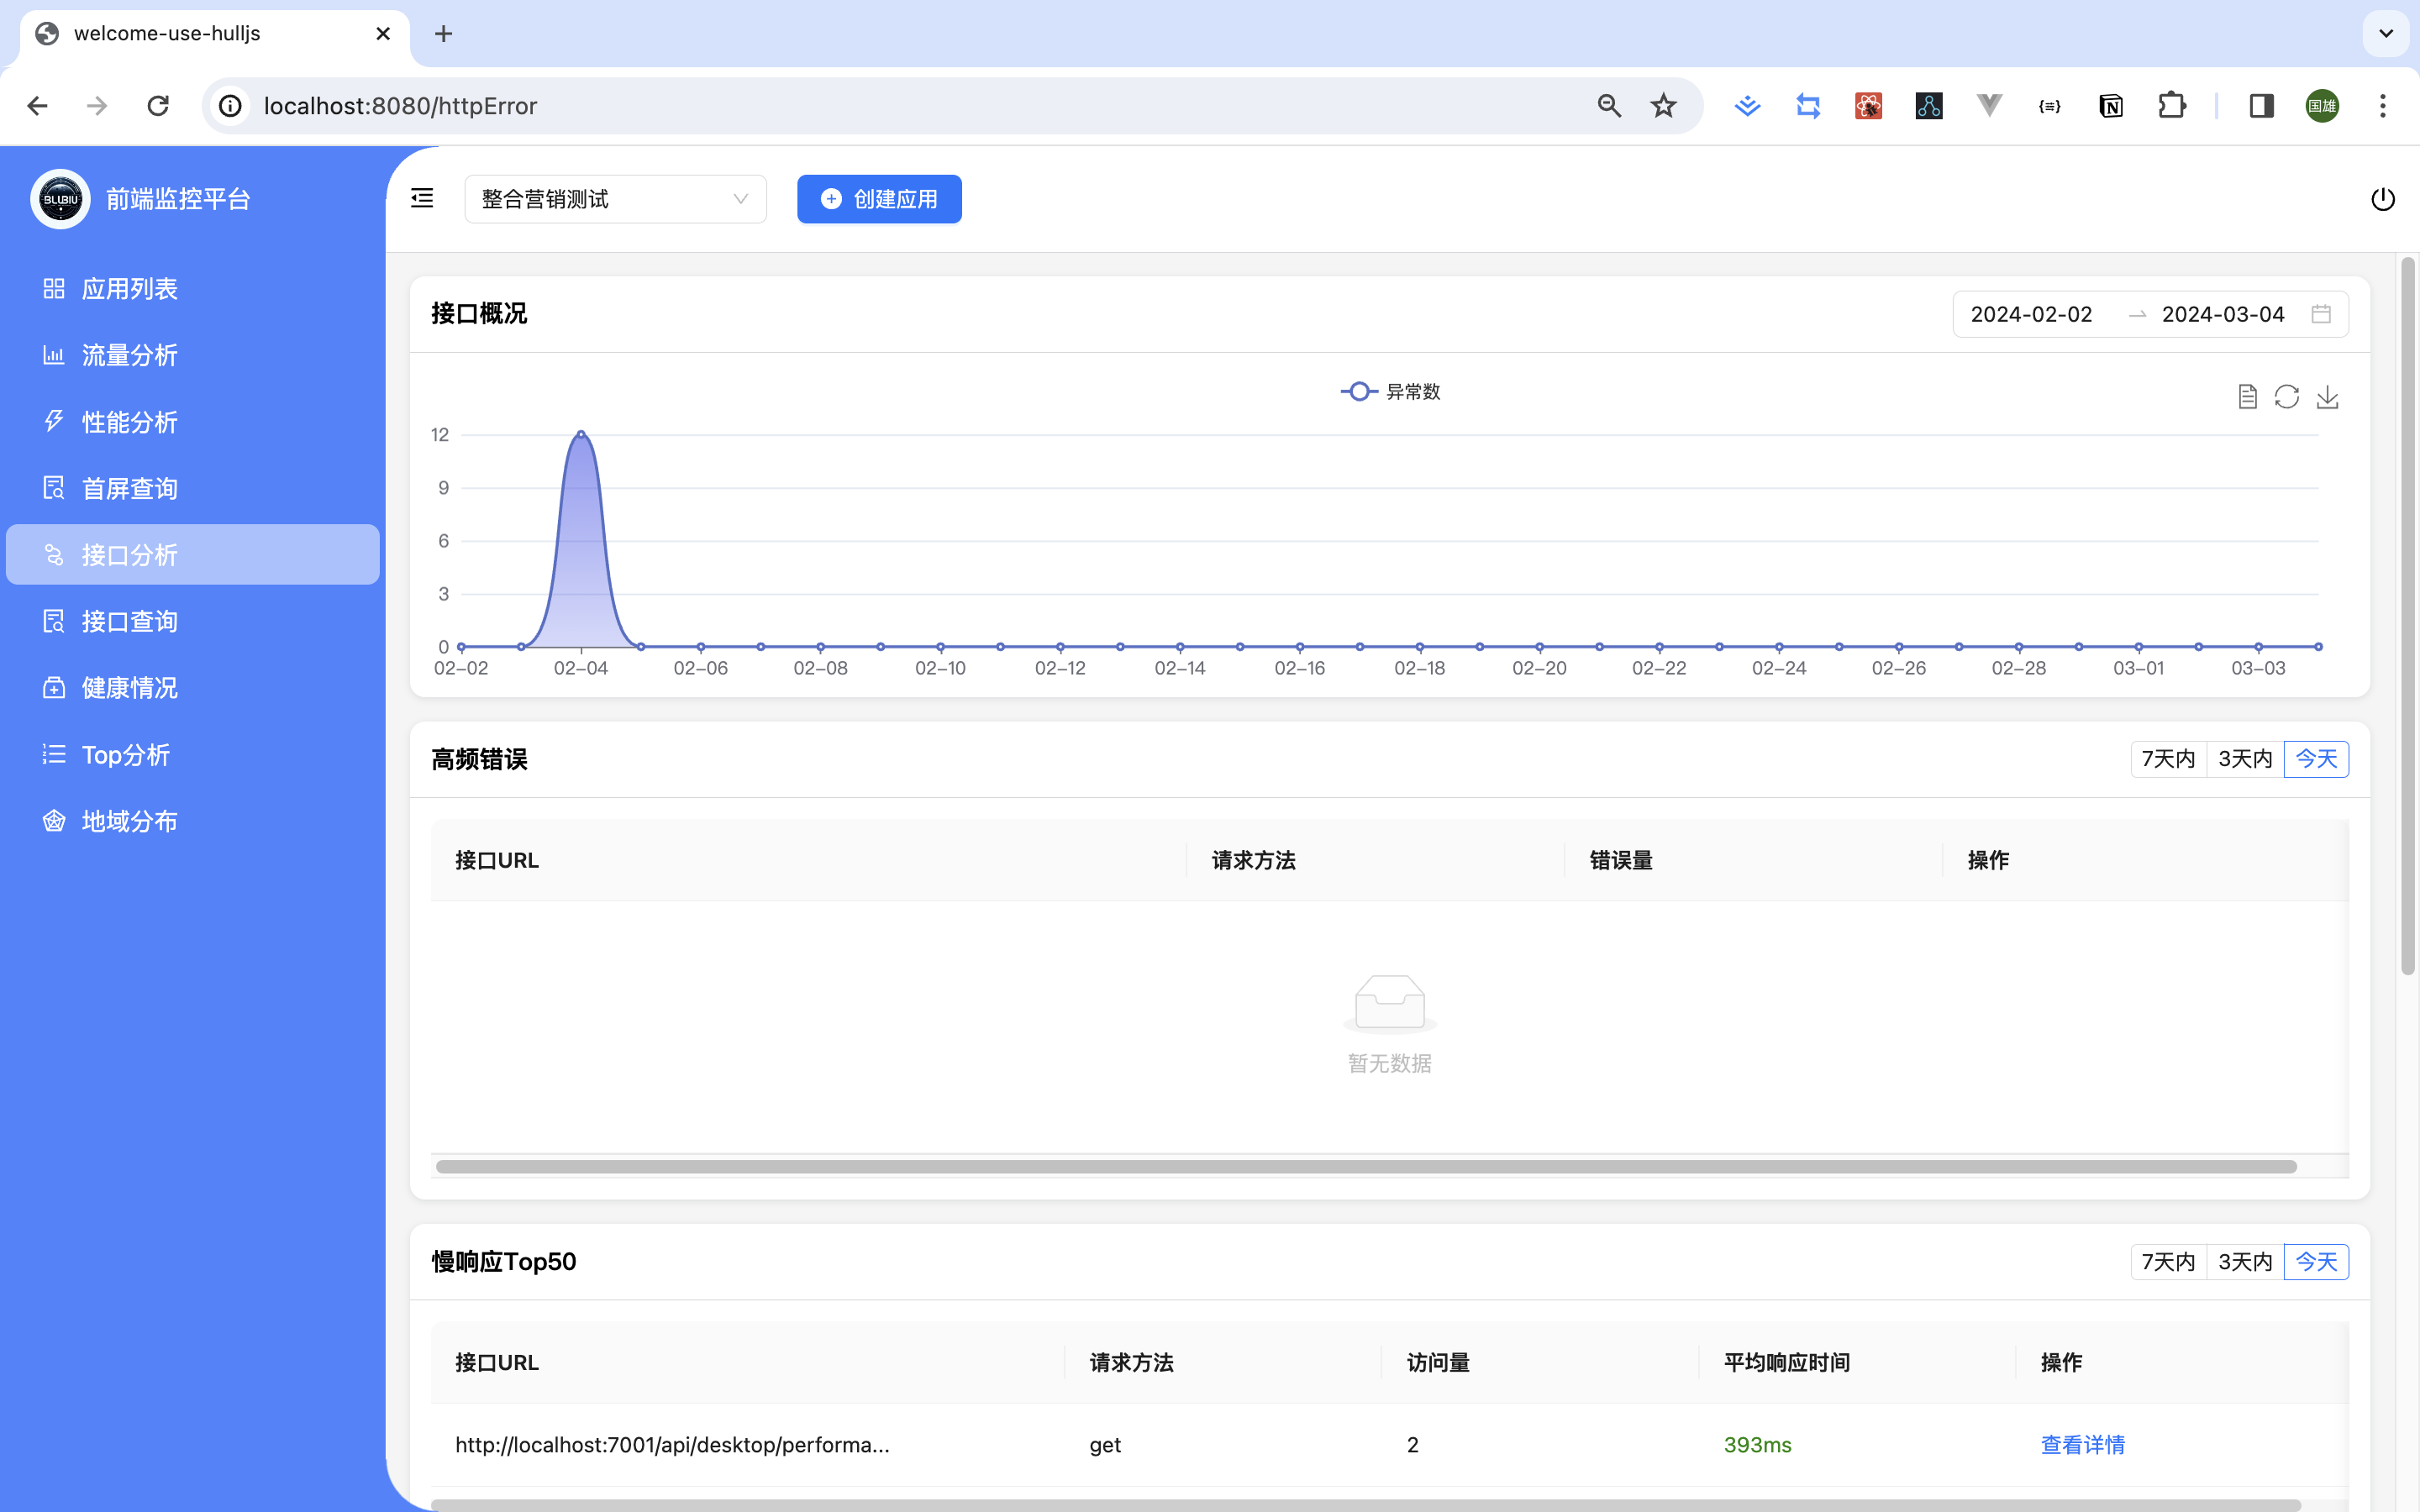Click the chart peak point at 02-04

[x=581, y=434]
